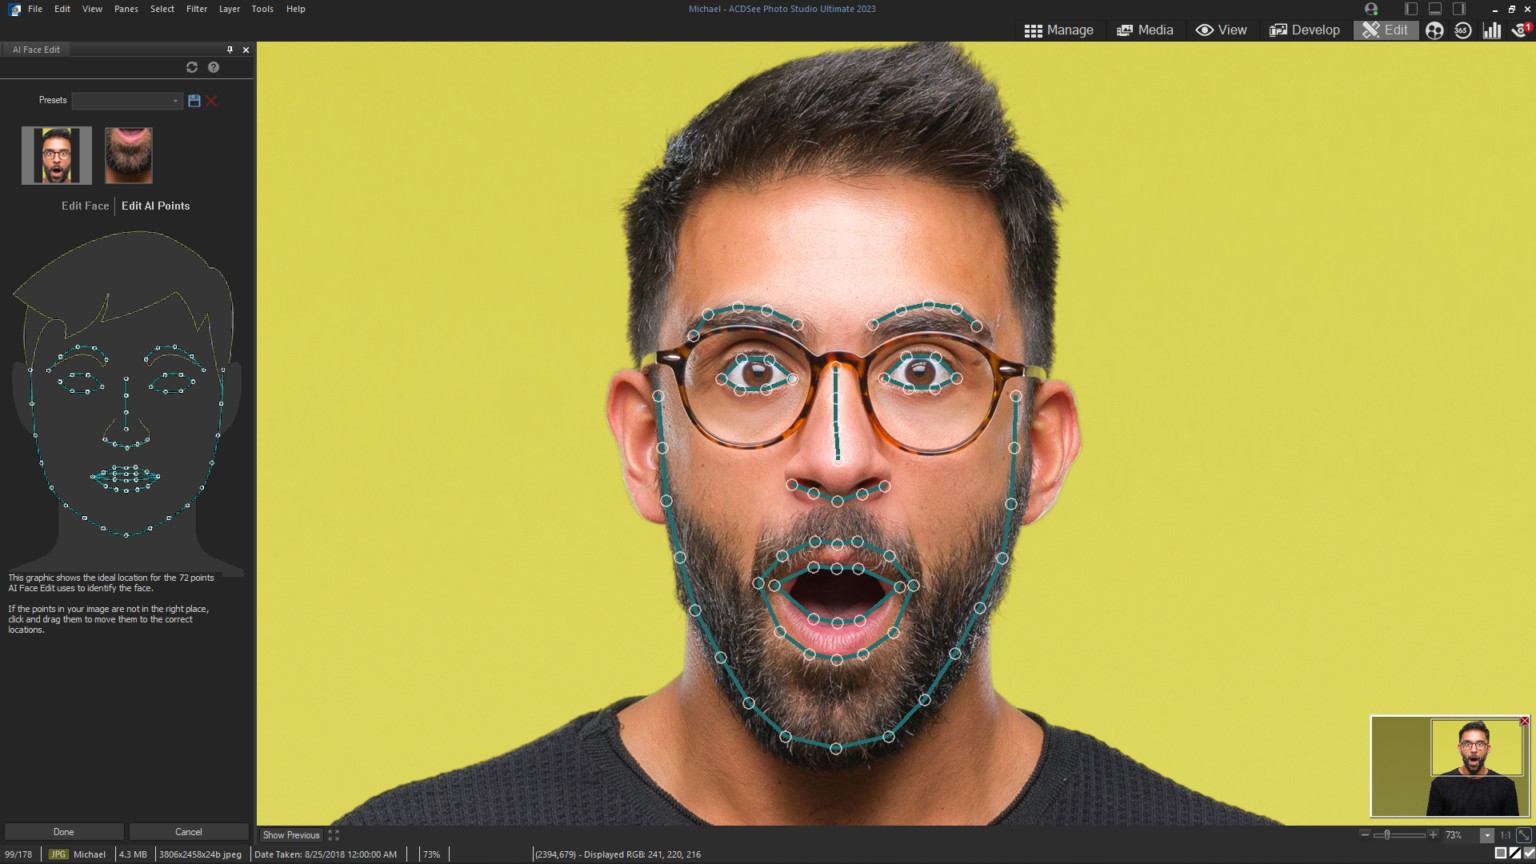1536x864 pixels.
Task: Save current settings as a preset
Action: [194, 100]
